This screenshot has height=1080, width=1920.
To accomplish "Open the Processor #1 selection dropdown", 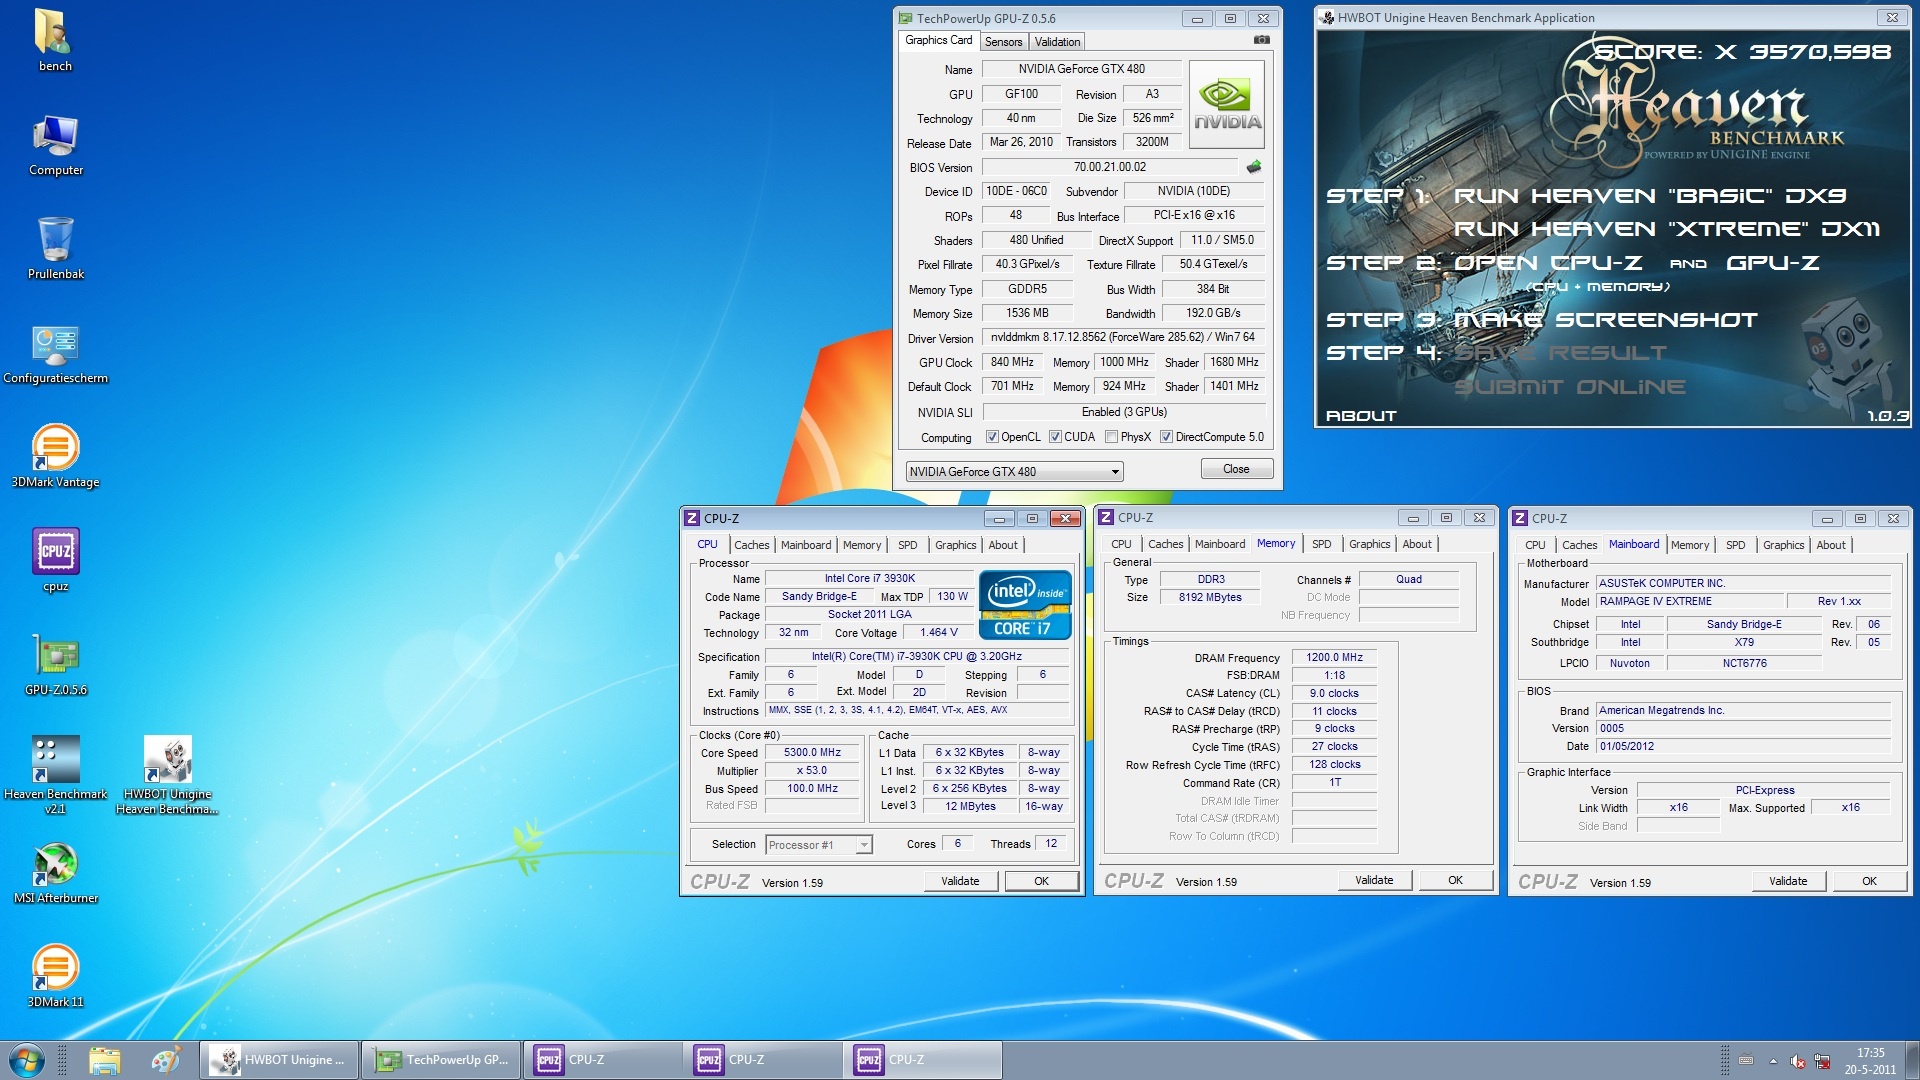I will [x=864, y=845].
